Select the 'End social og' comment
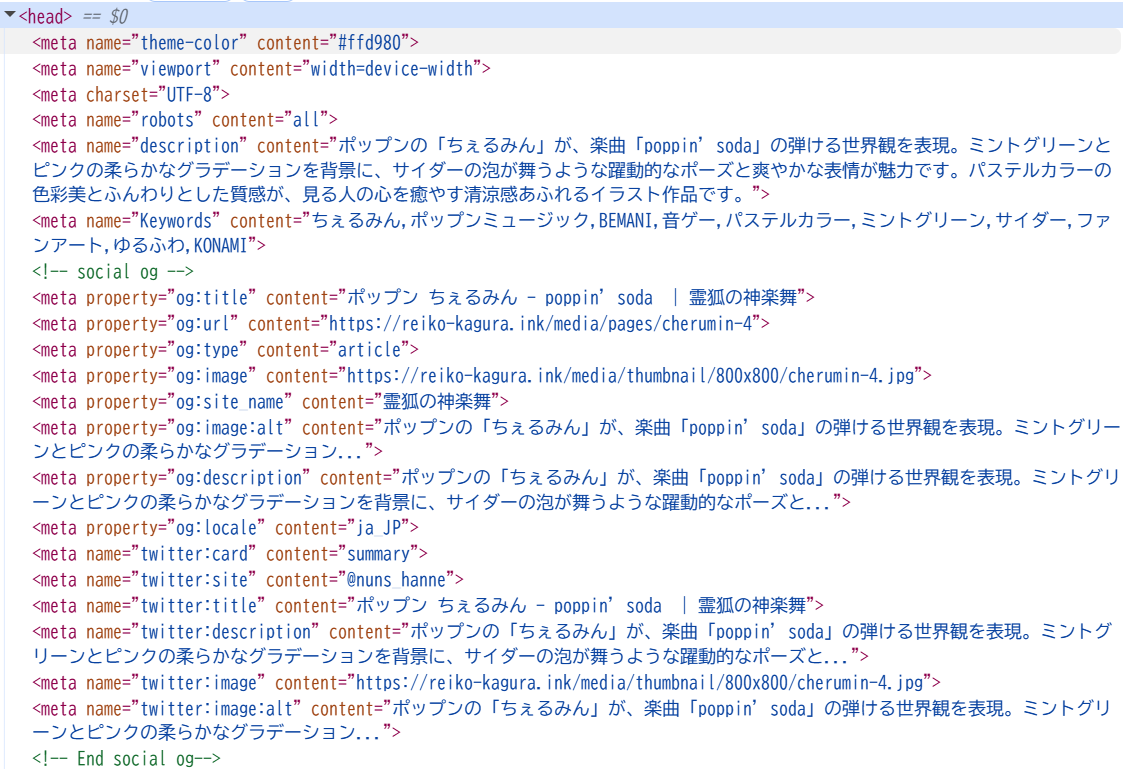Viewport: 1123px width, 769px height. [x=126, y=758]
